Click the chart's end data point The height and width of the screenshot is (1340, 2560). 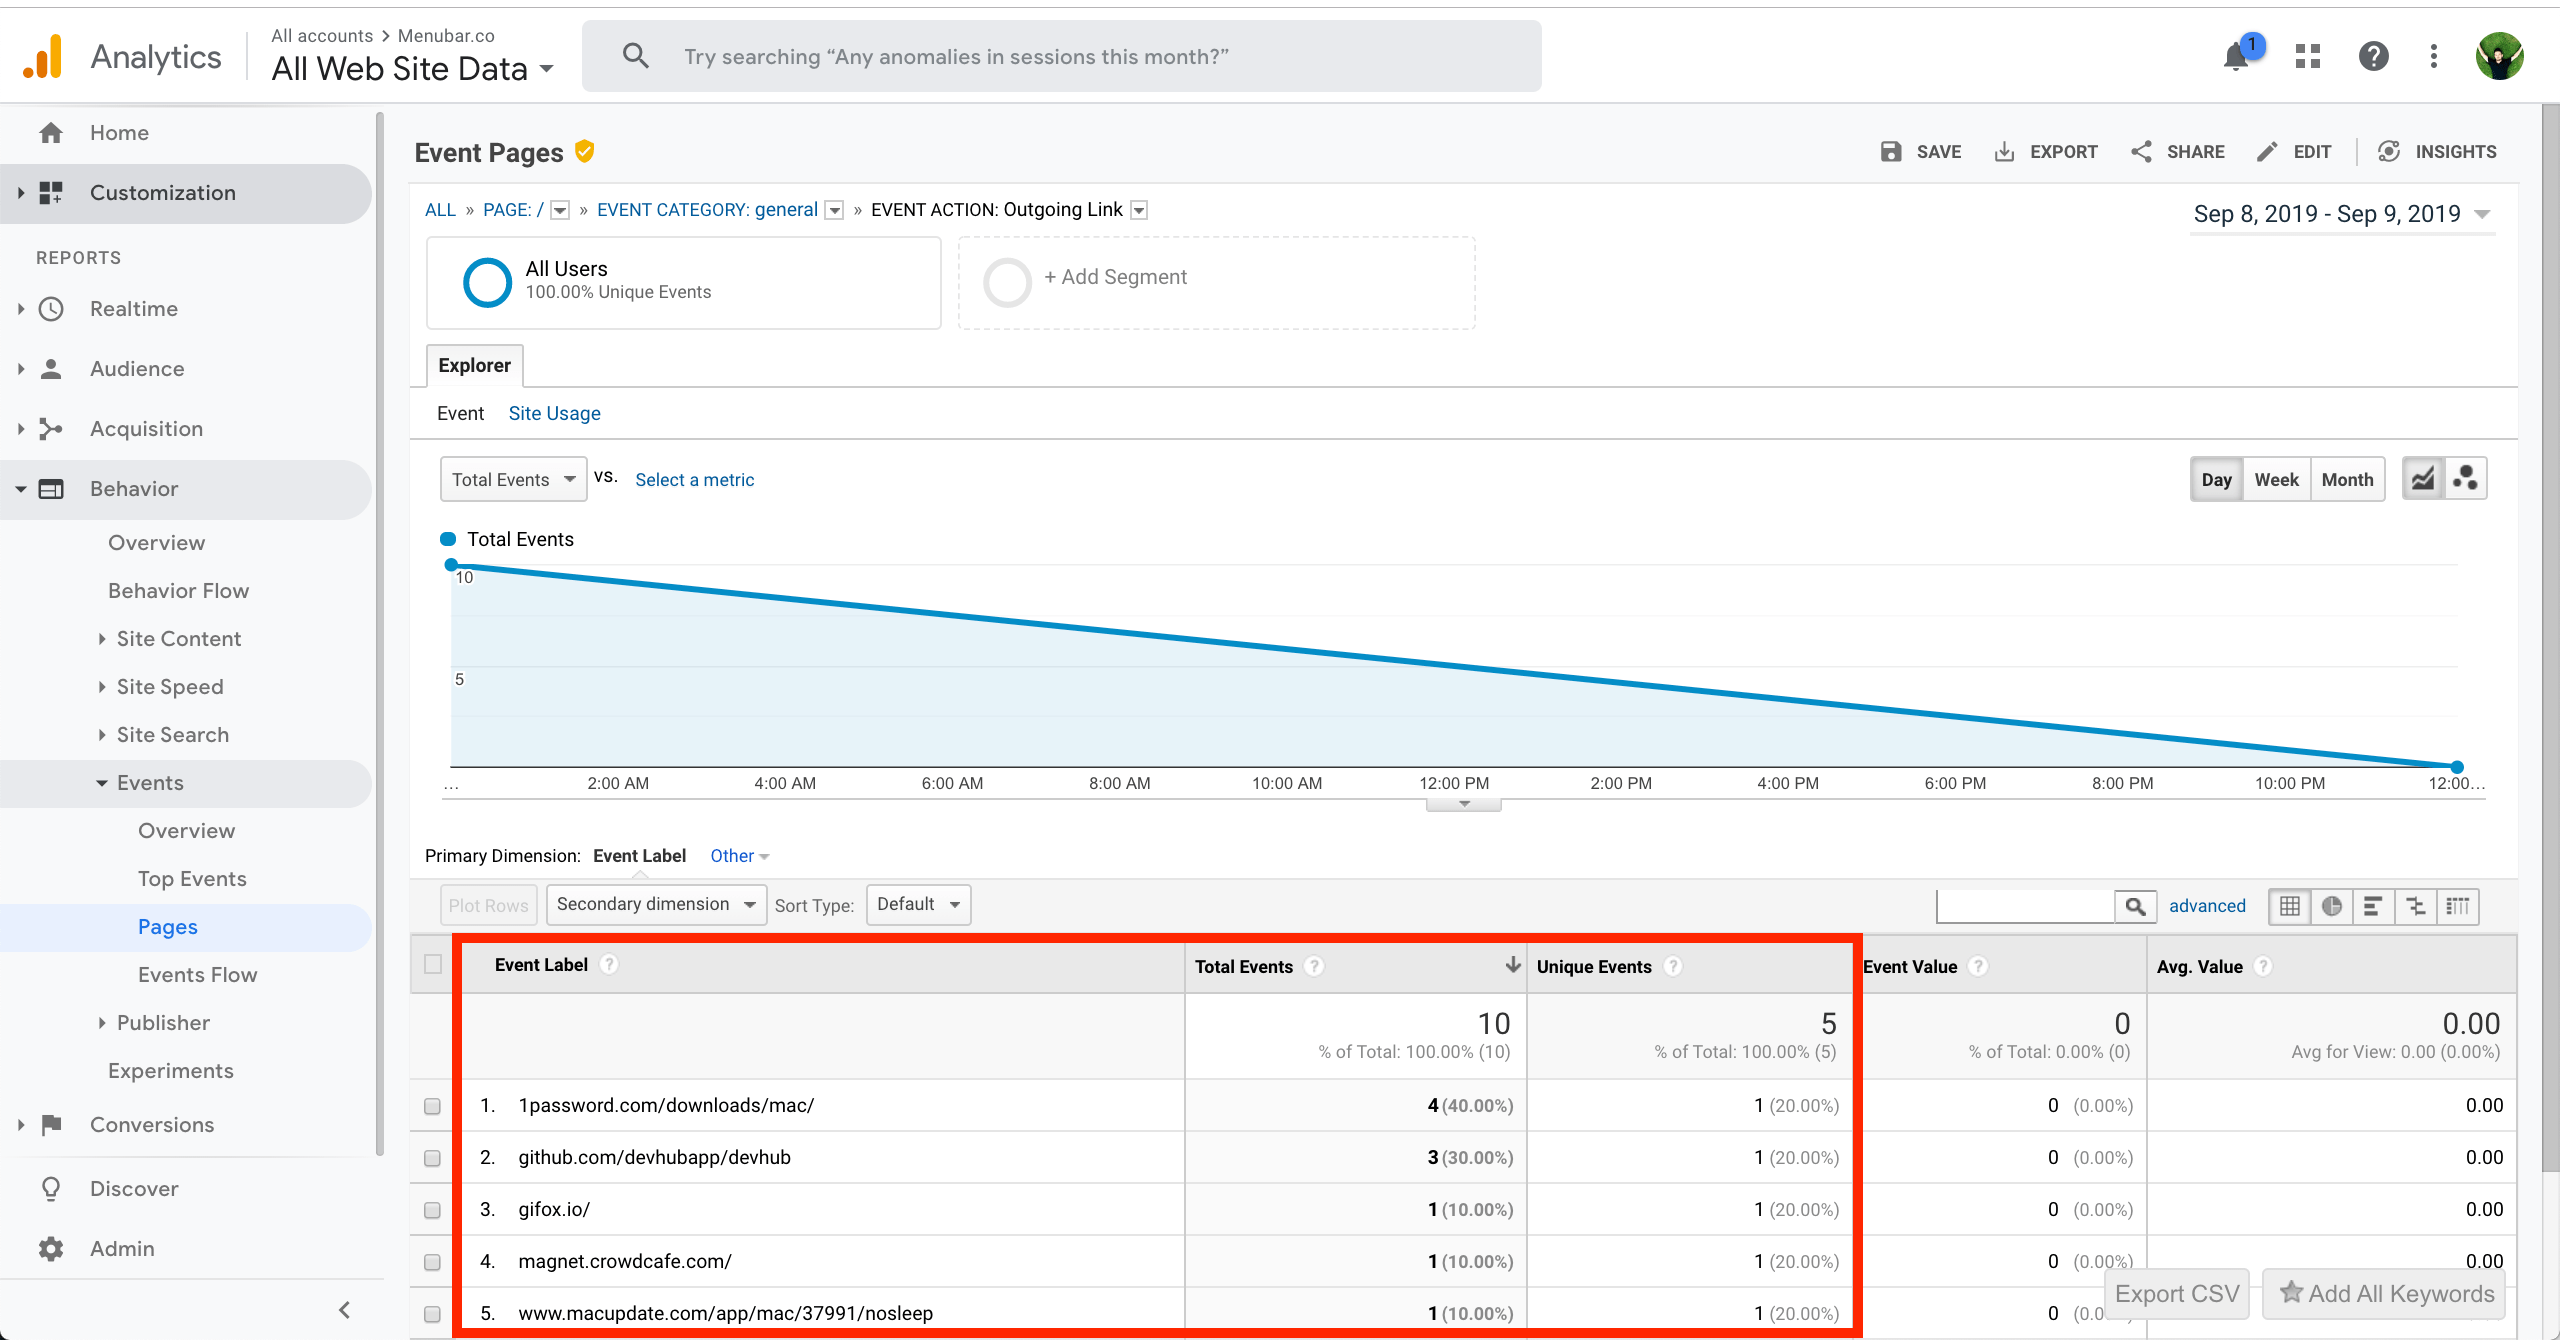tap(2457, 767)
